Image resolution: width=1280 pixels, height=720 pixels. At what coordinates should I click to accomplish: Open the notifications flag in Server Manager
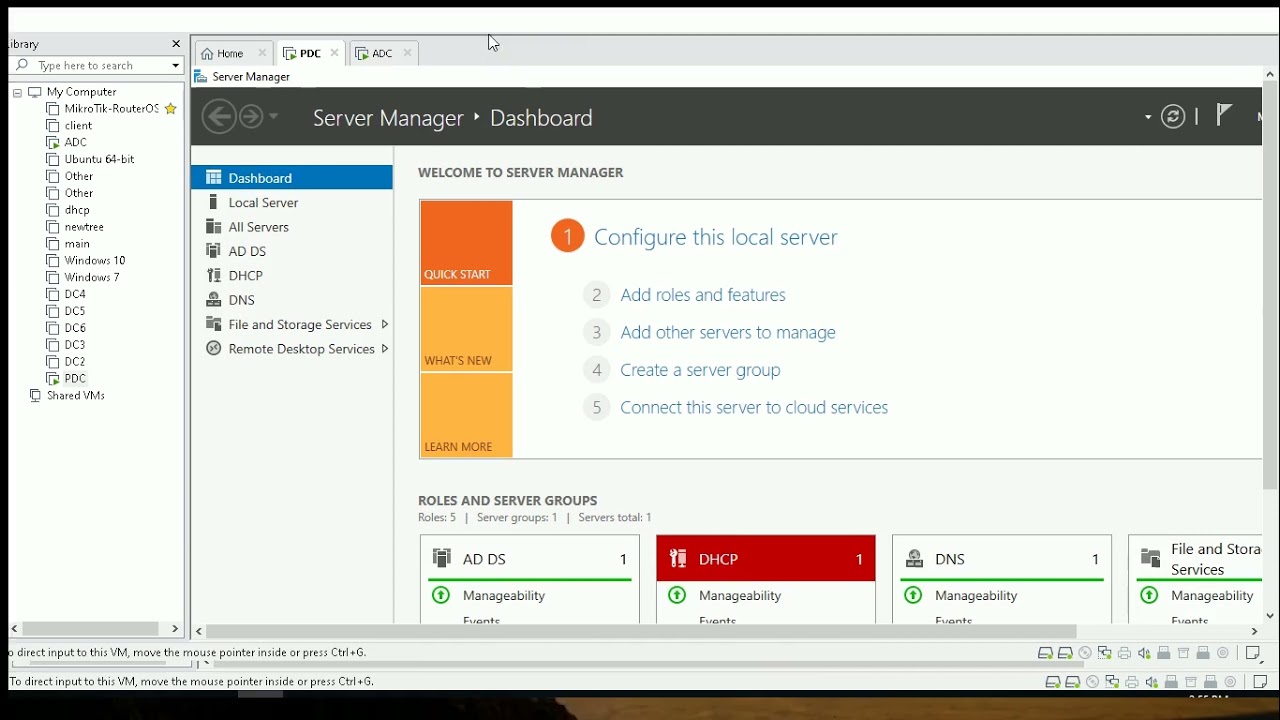tap(1224, 115)
